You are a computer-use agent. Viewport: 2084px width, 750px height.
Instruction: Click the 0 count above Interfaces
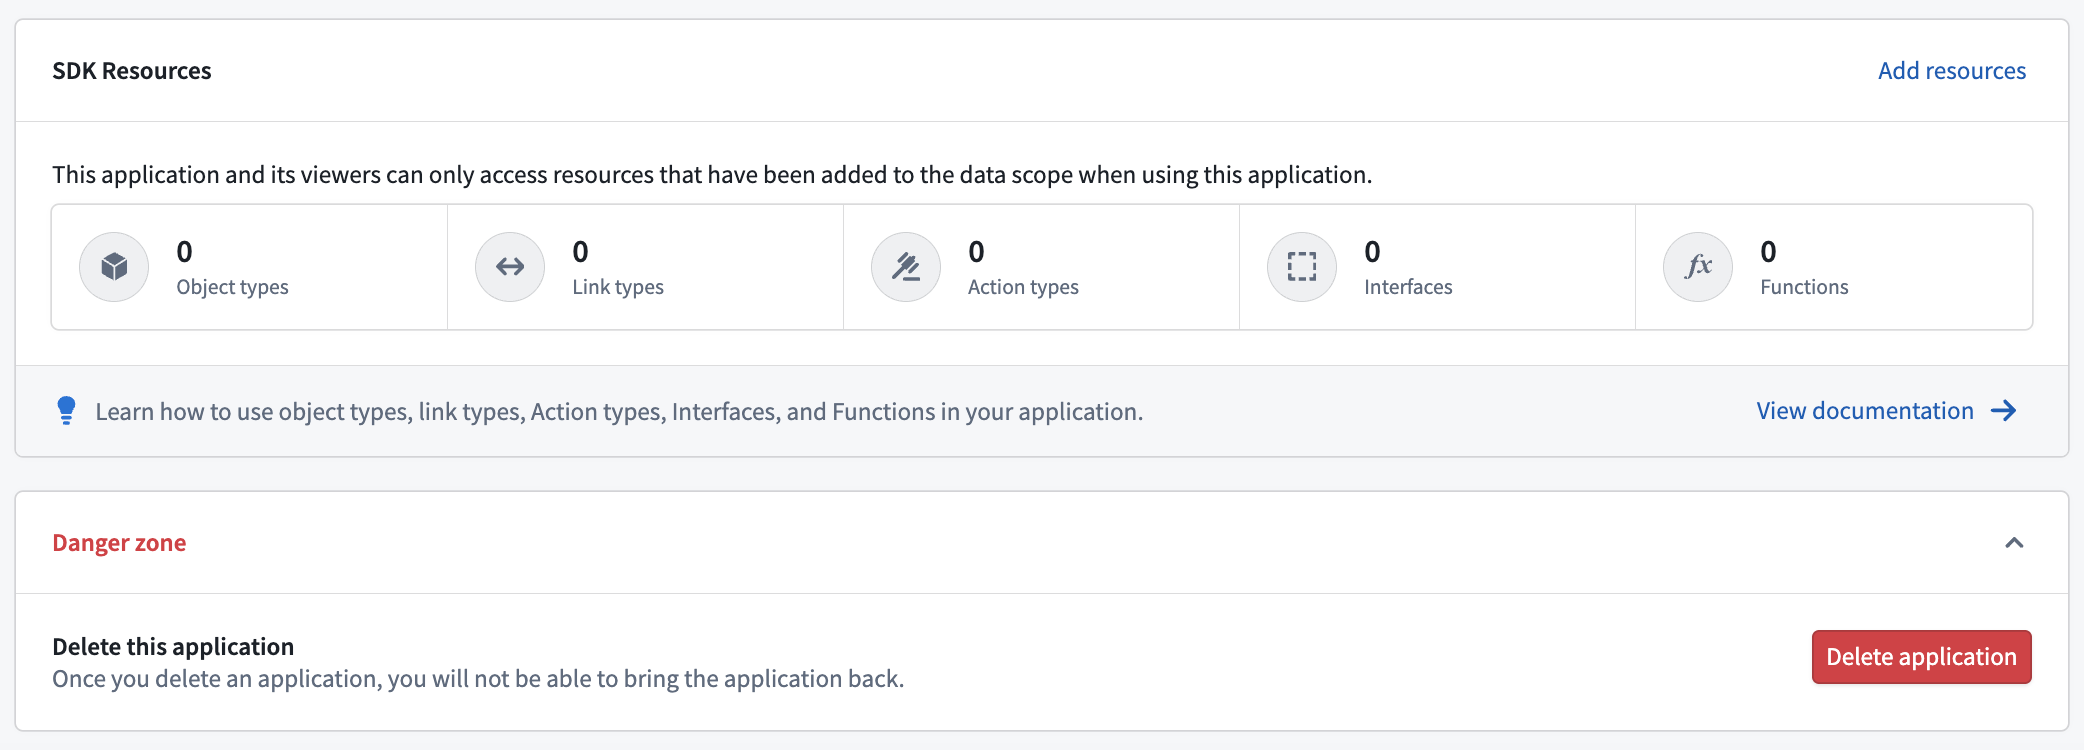click(1372, 252)
